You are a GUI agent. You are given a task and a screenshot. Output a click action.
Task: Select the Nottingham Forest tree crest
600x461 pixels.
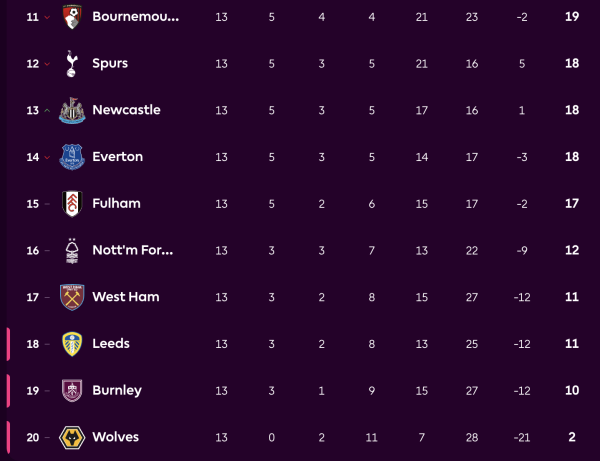click(x=72, y=250)
